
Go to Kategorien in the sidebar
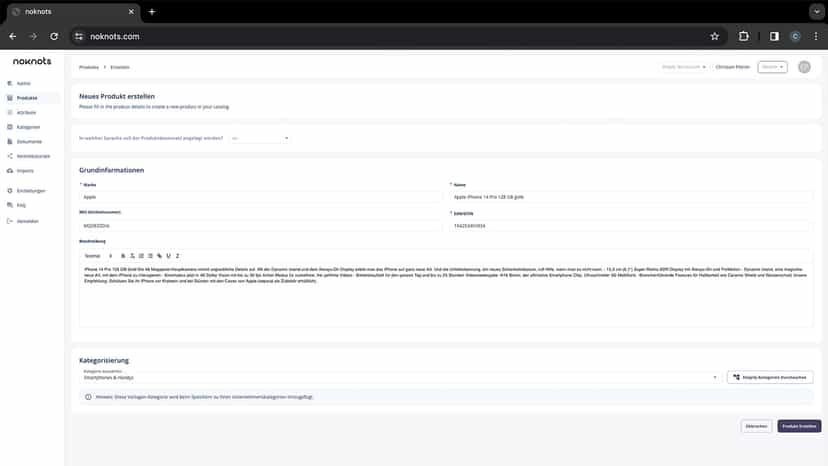coord(27,127)
